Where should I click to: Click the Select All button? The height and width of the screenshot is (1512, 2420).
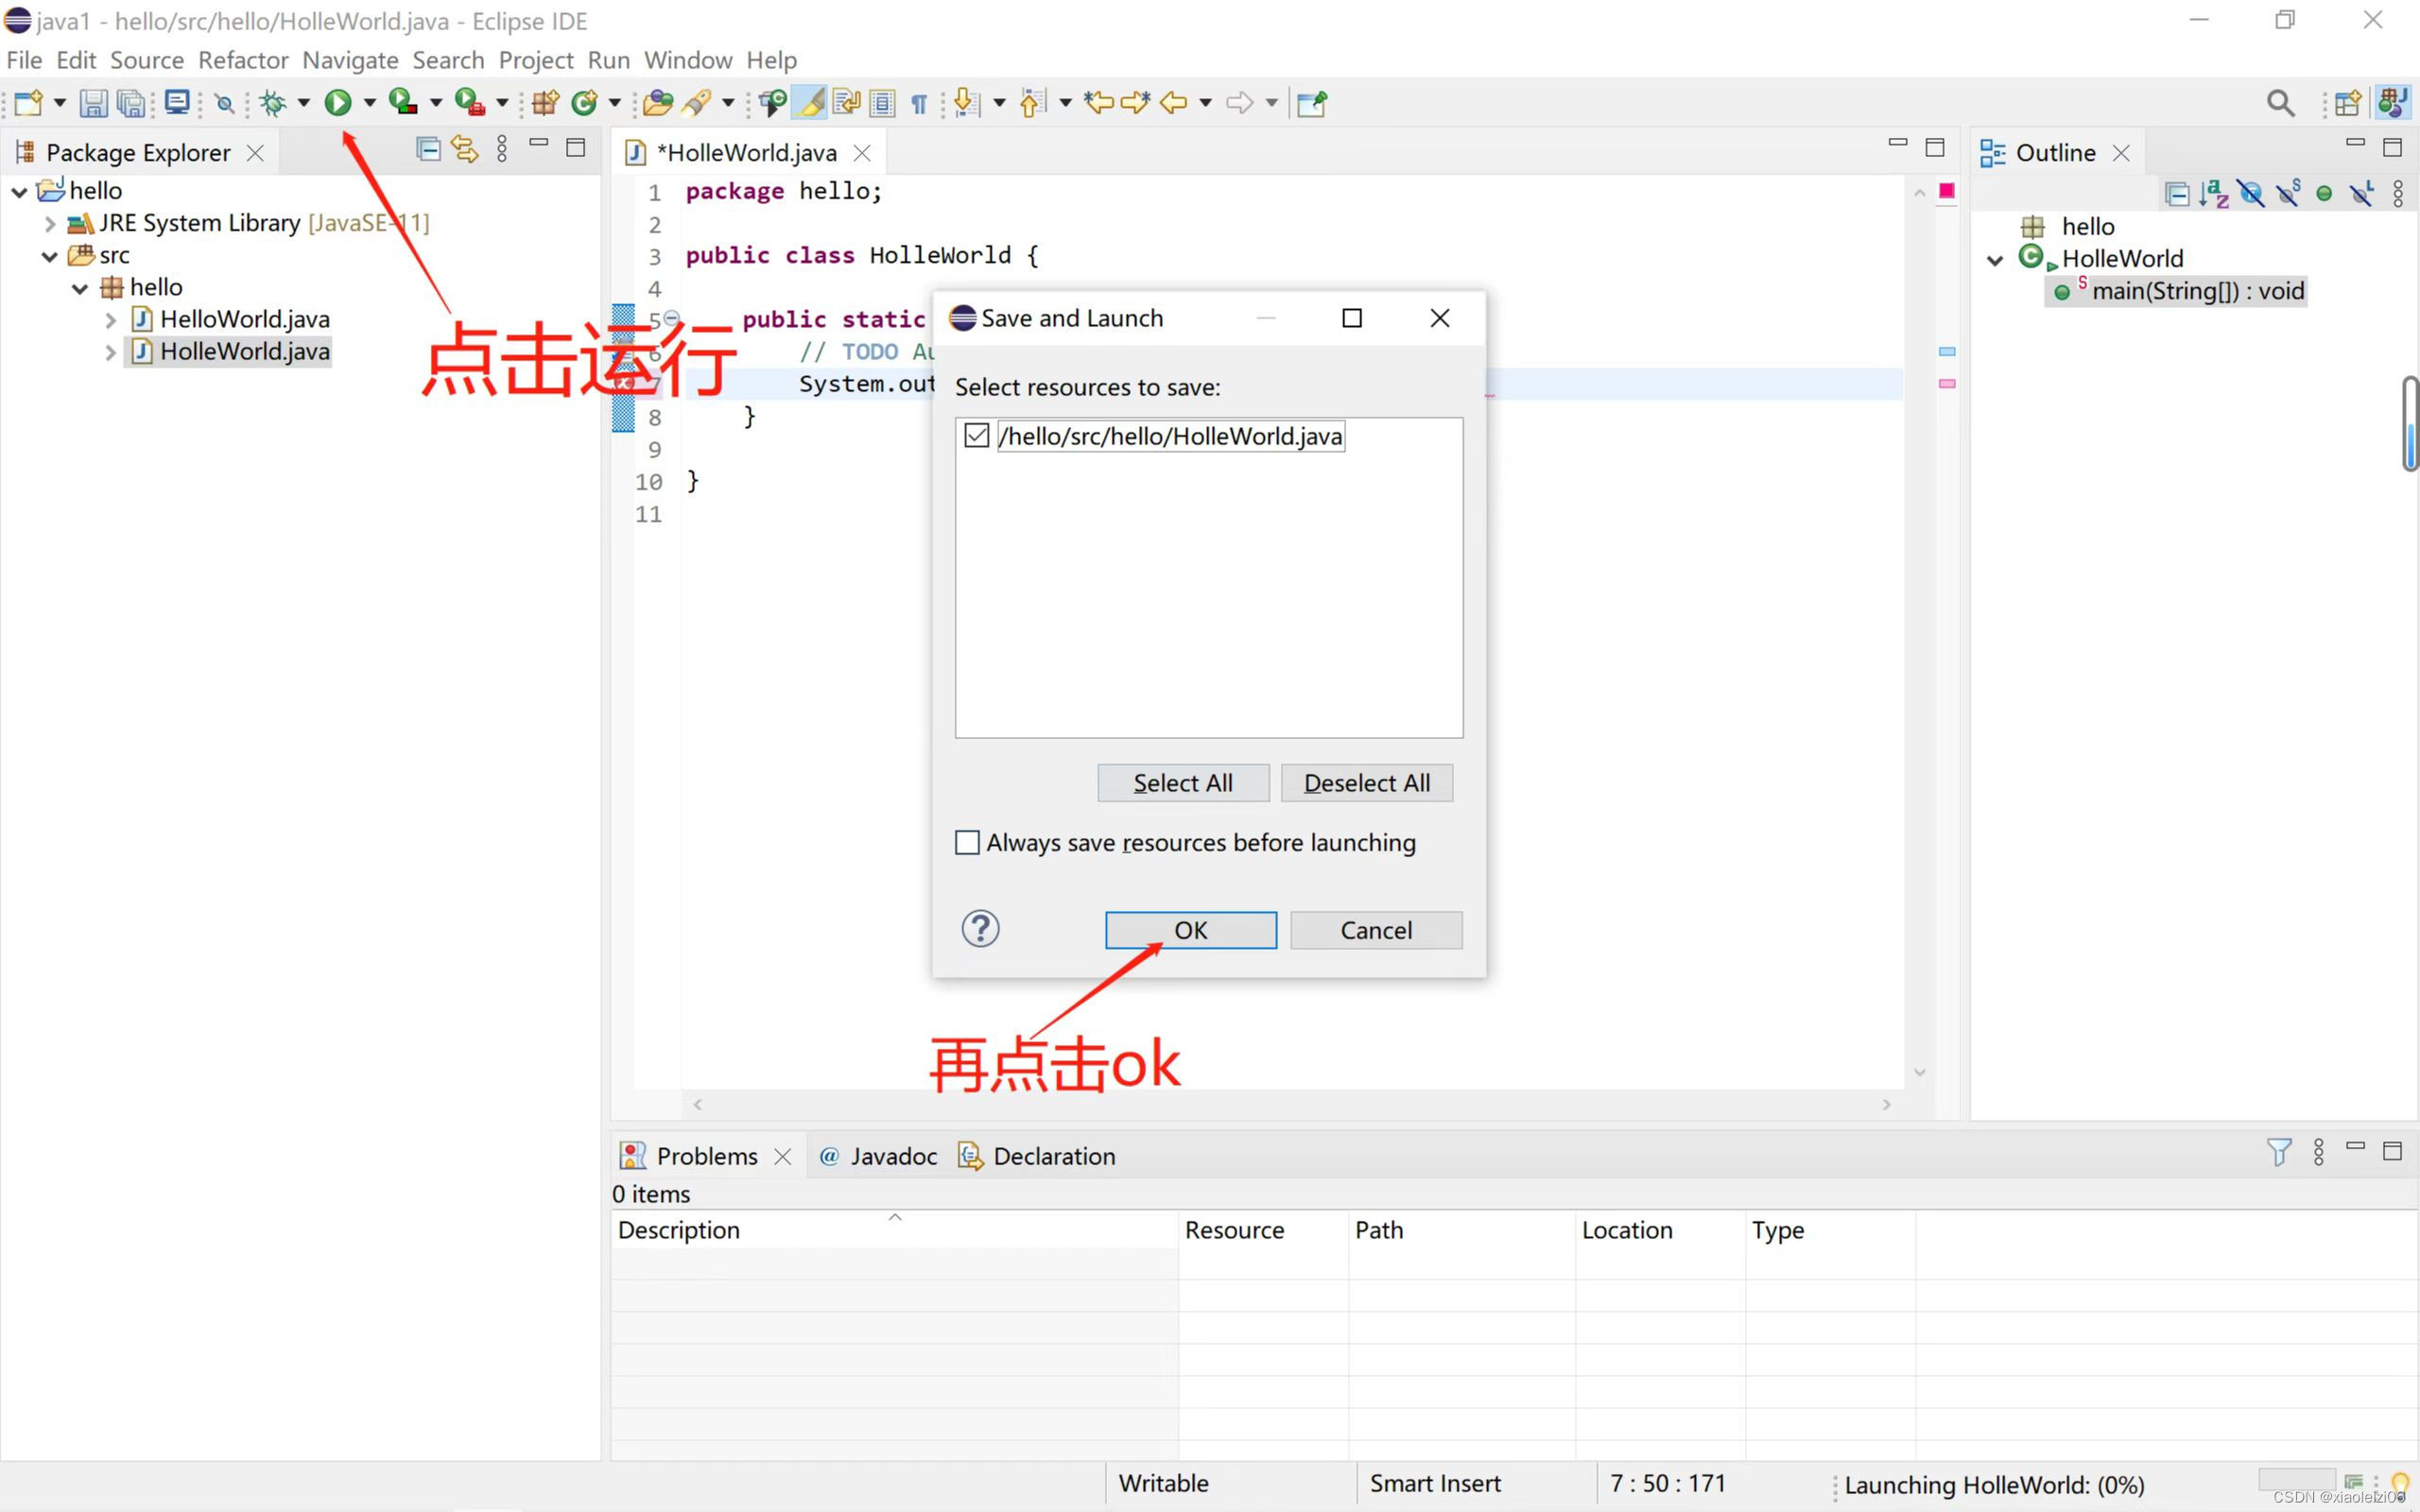click(1184, 782)
